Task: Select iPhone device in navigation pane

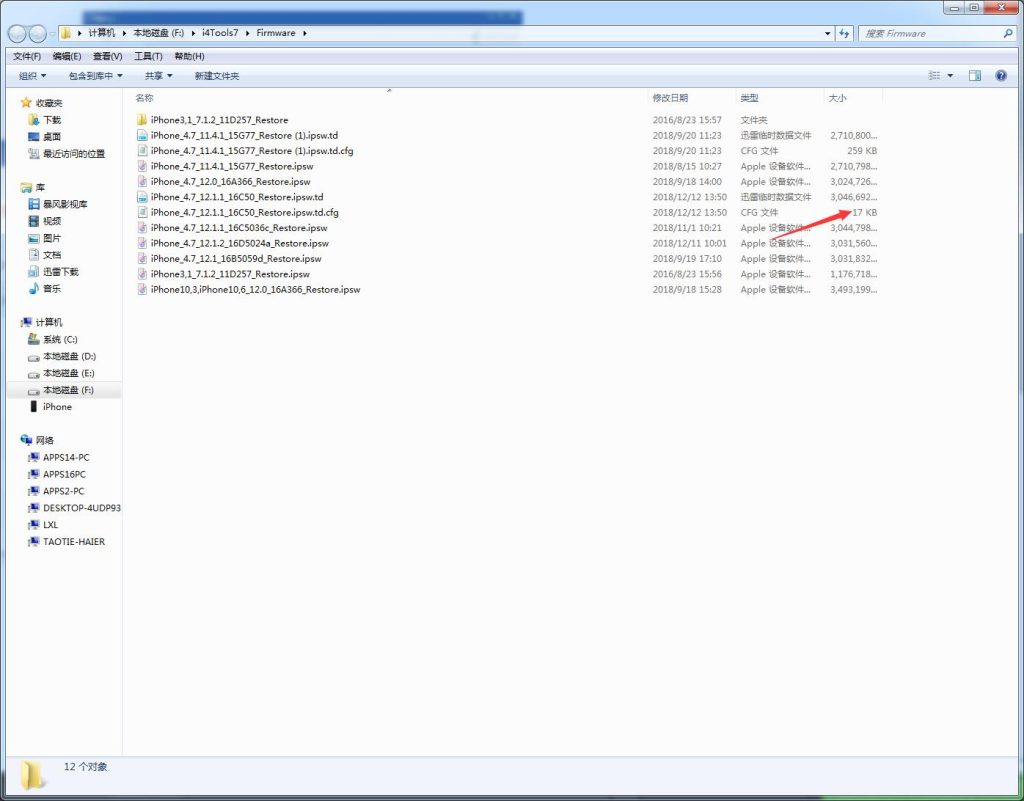Action: coord(57,407)
